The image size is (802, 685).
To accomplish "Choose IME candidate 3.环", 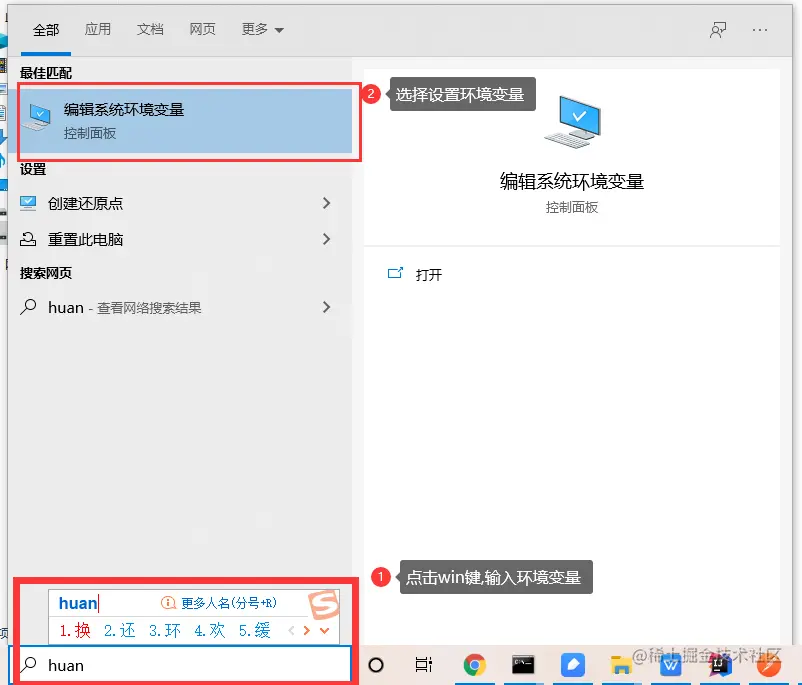I will (x=165, y=630).
